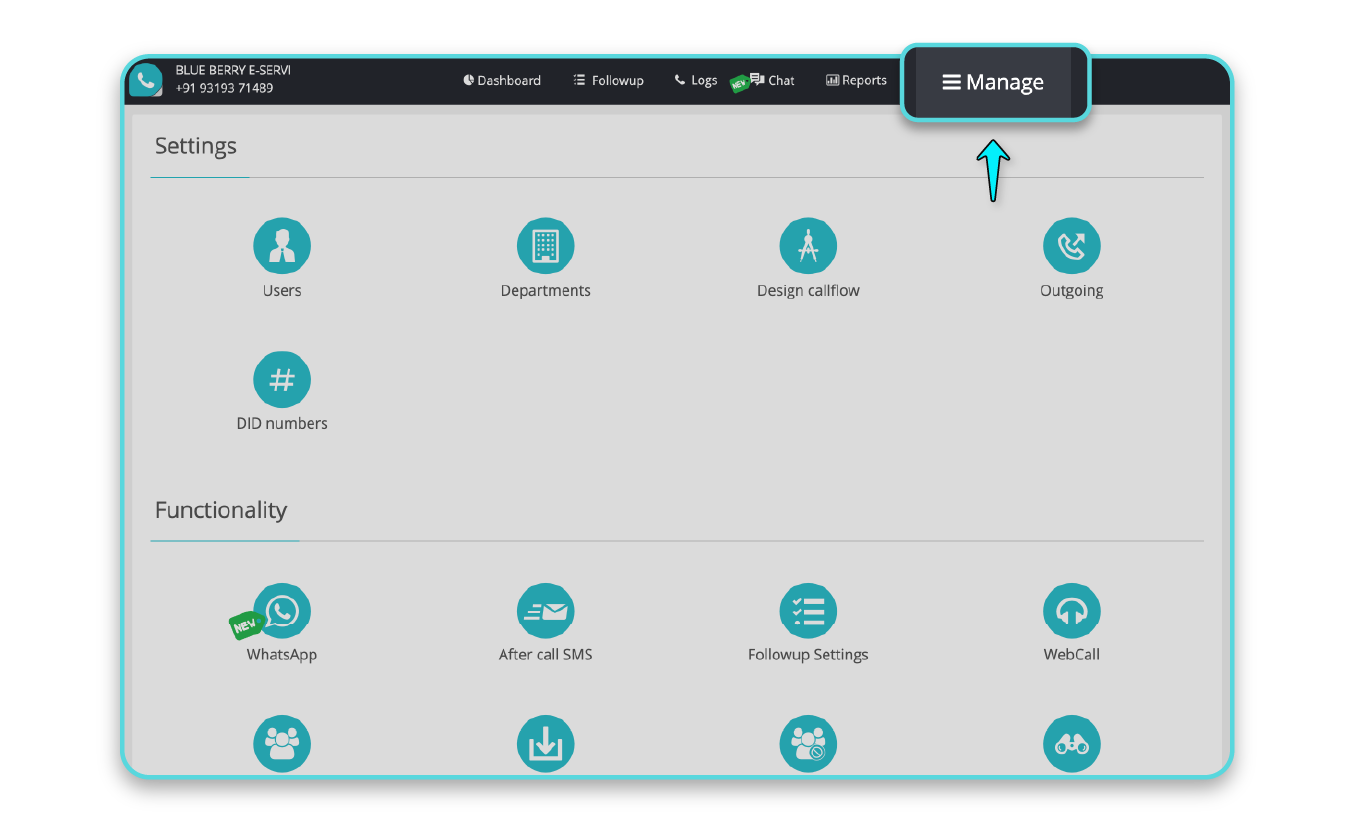1356x835 pixels.
Task: View the Logs menu item
Action: [x=695, y=80]
